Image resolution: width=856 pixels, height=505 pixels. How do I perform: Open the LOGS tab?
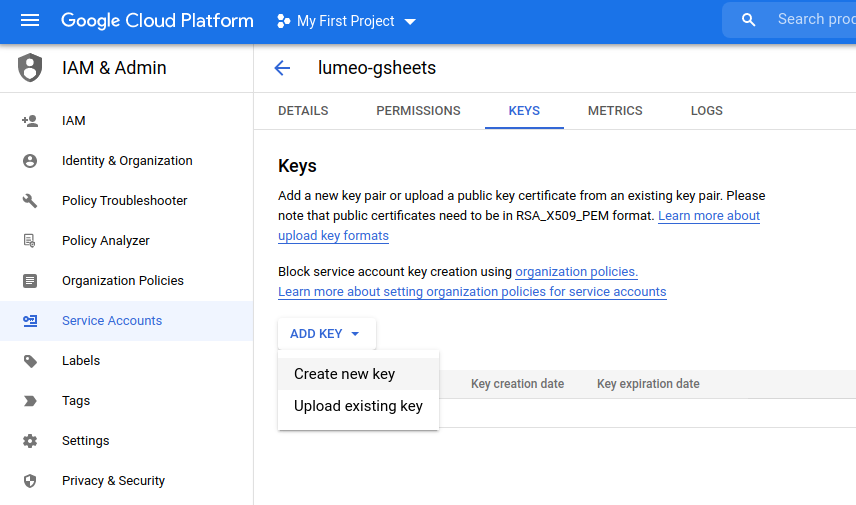706,111
